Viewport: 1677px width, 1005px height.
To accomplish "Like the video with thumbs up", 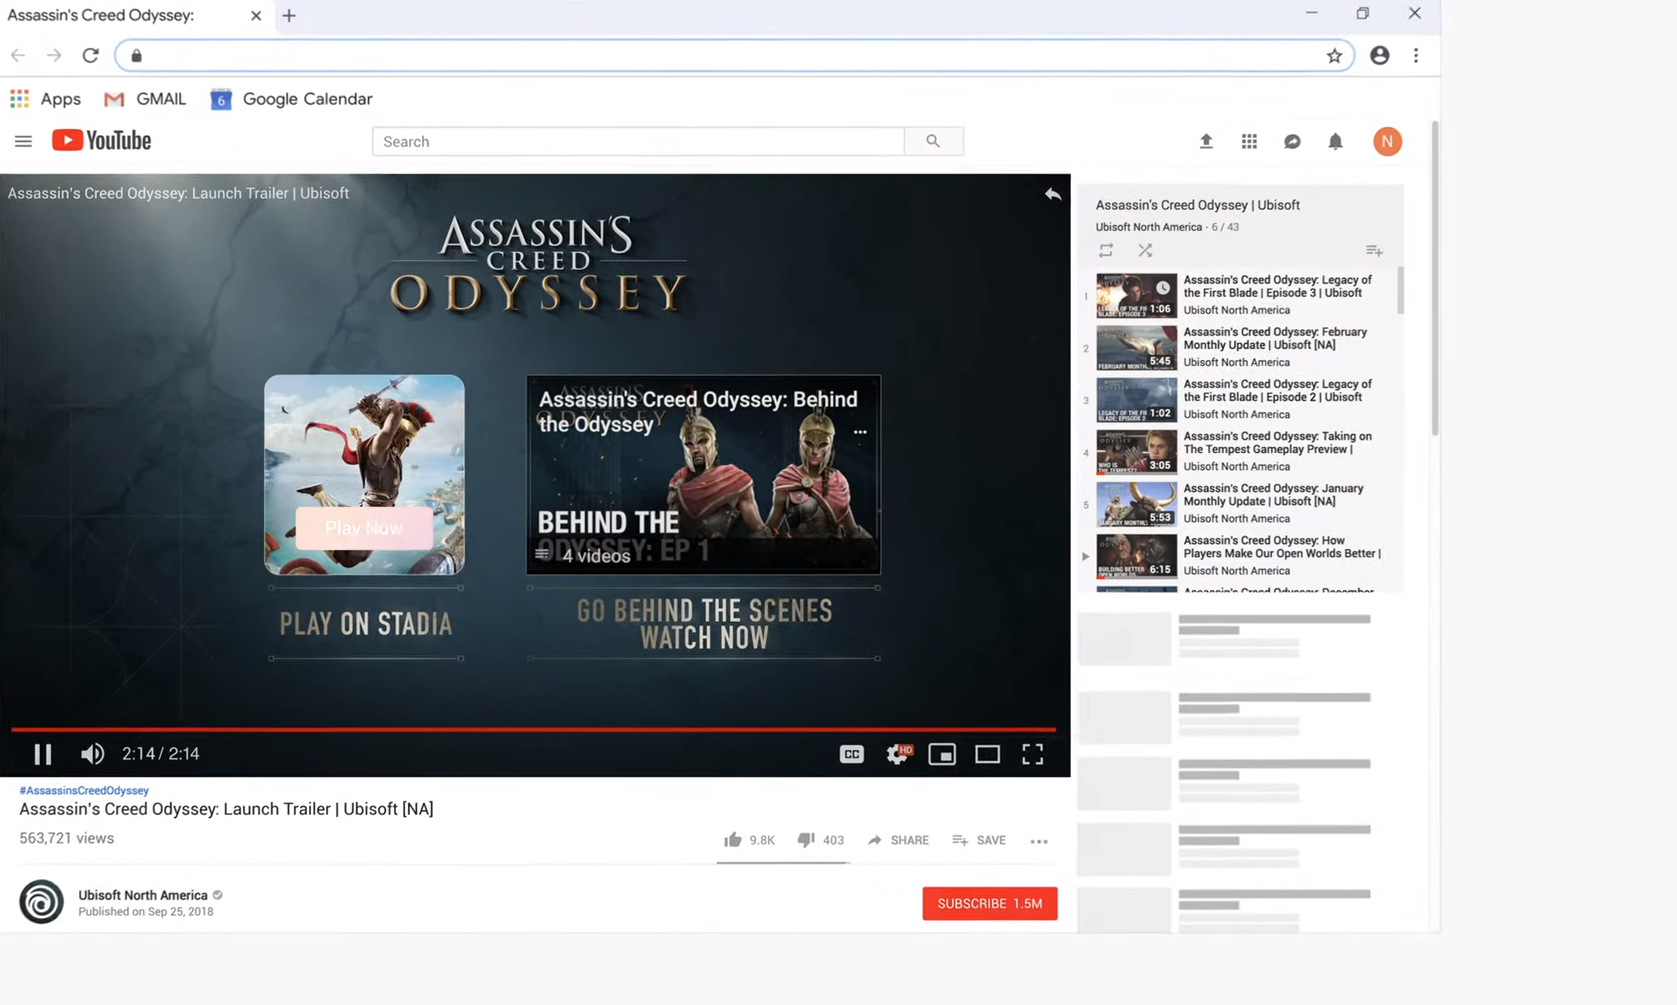I will pyautogui.click(x=749, y=840).
